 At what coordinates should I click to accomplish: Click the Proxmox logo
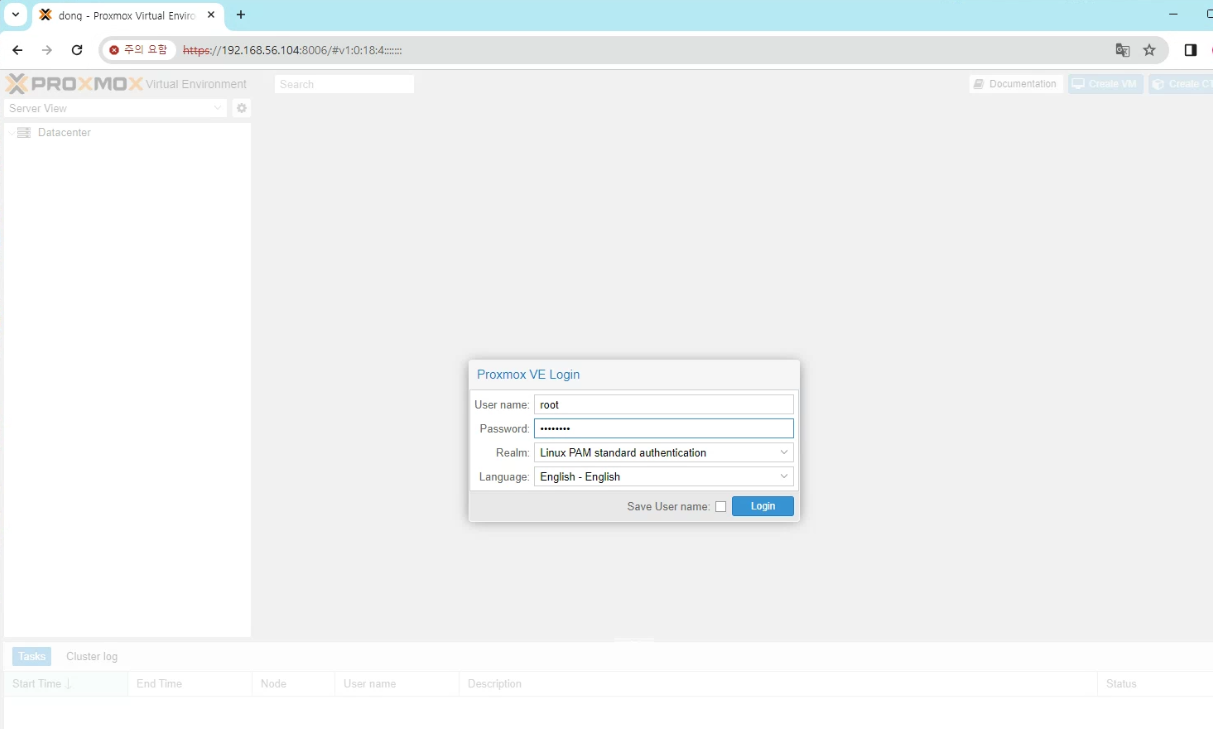click(x=74, y=84)
